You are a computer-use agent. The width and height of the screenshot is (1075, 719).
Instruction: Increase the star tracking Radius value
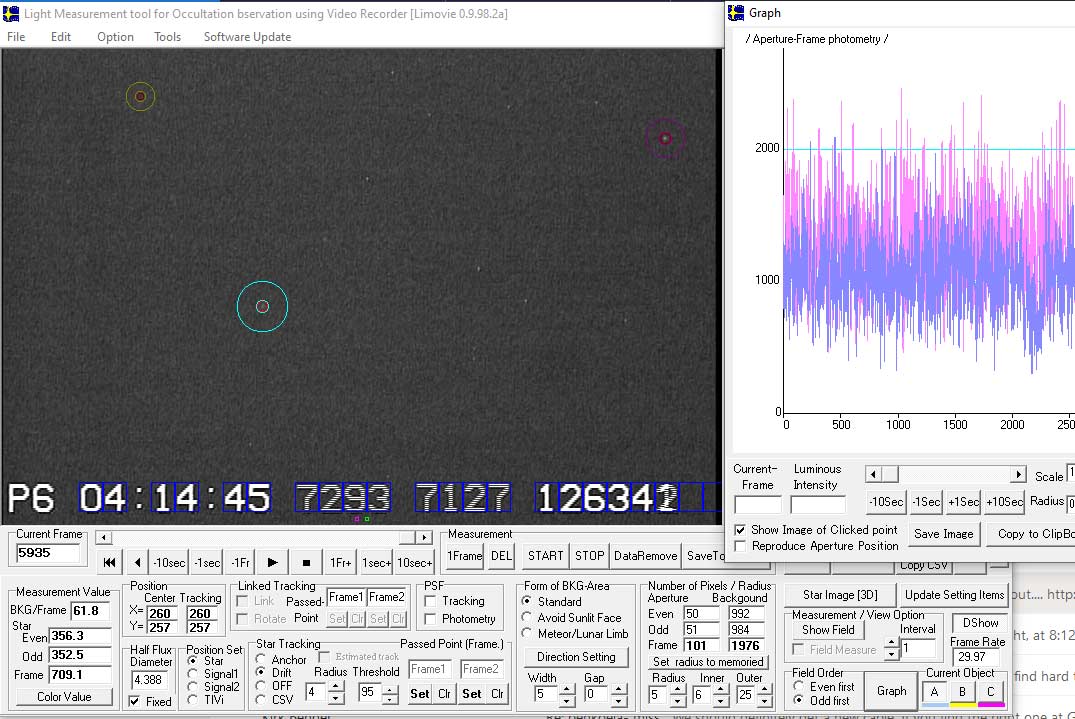click(x=336, y=688)
